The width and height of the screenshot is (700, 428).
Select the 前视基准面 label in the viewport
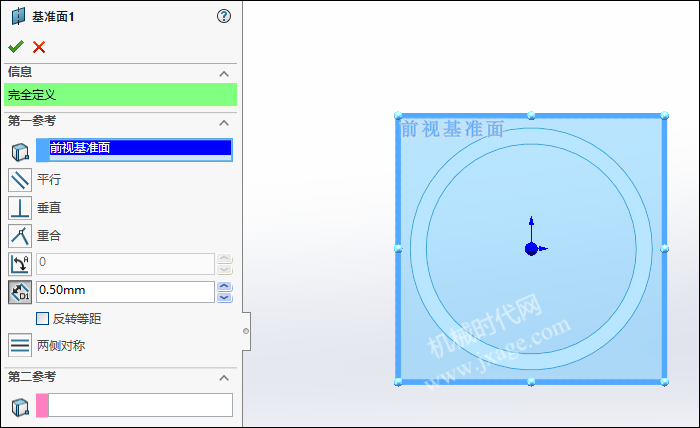click(453, 129)
